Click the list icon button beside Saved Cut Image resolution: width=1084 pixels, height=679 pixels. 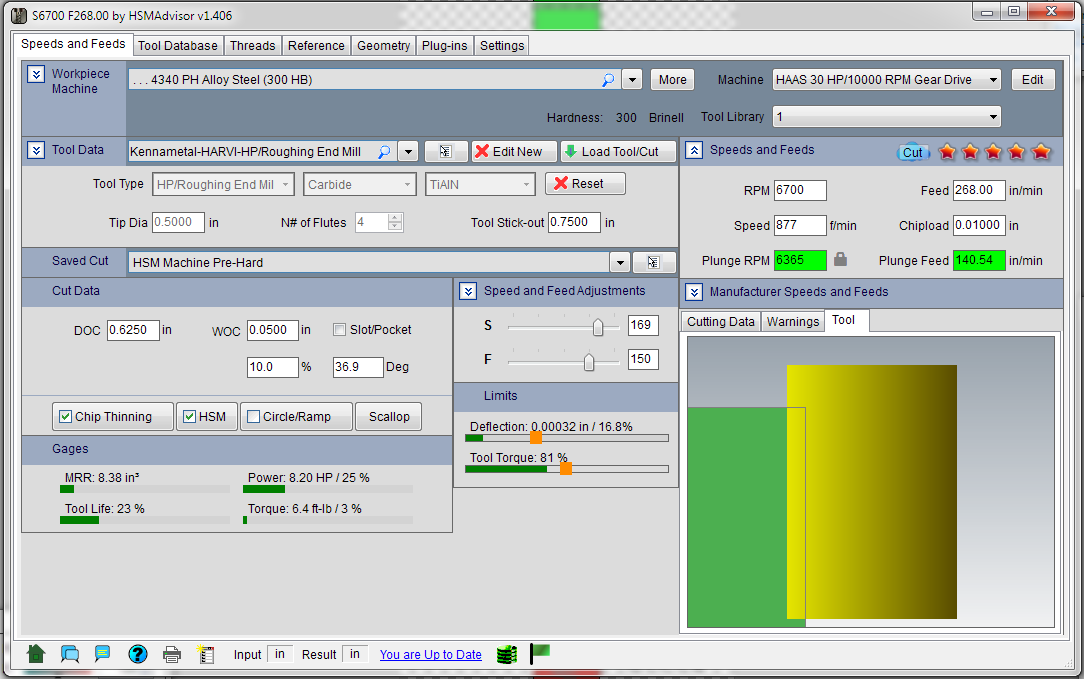[x=653, y=263]
